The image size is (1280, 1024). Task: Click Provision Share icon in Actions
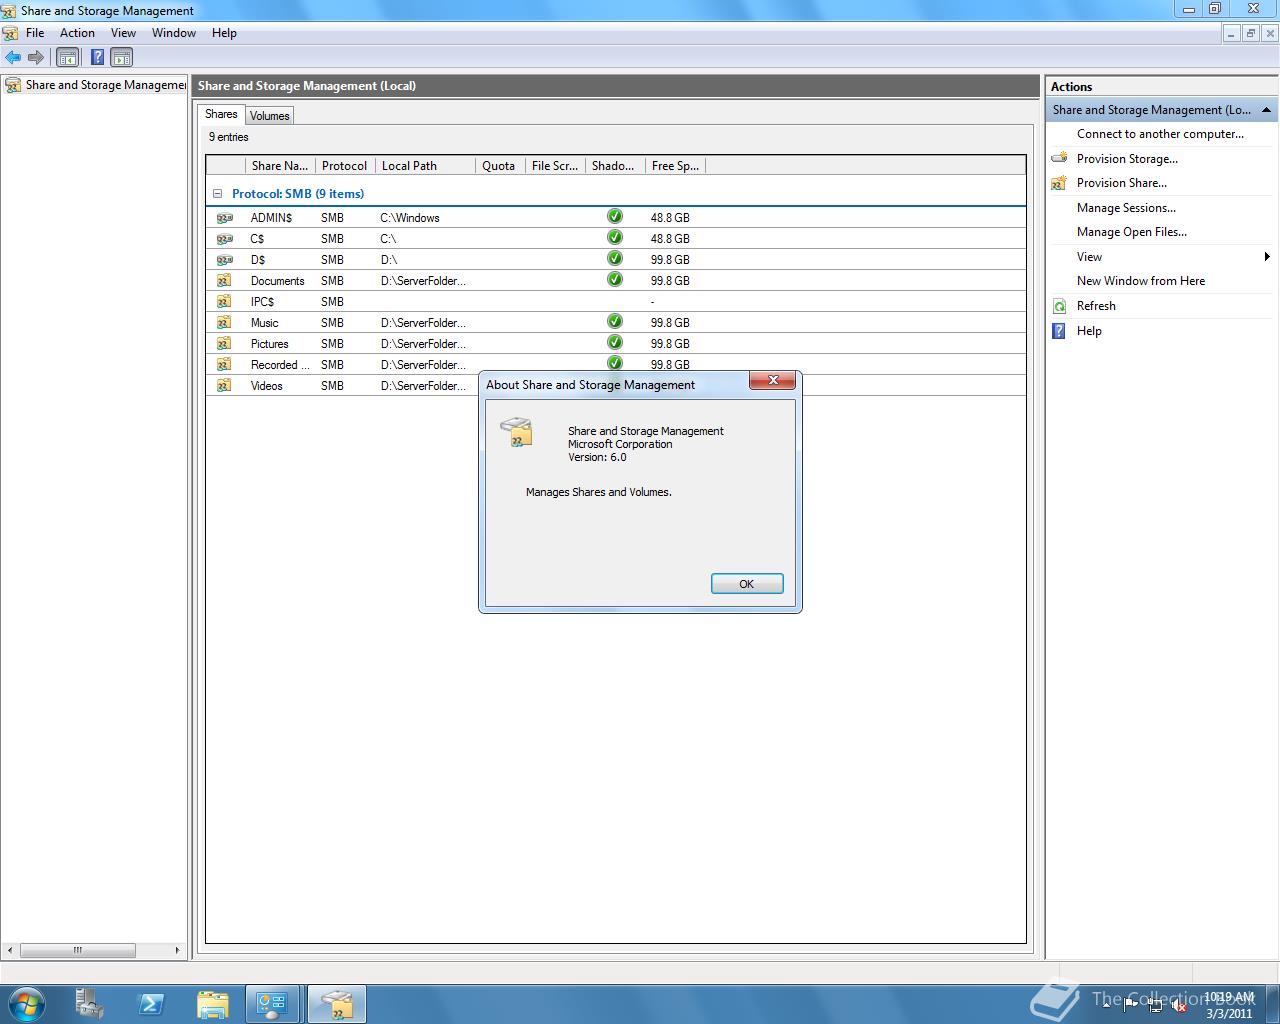[x=1060, y=183]
